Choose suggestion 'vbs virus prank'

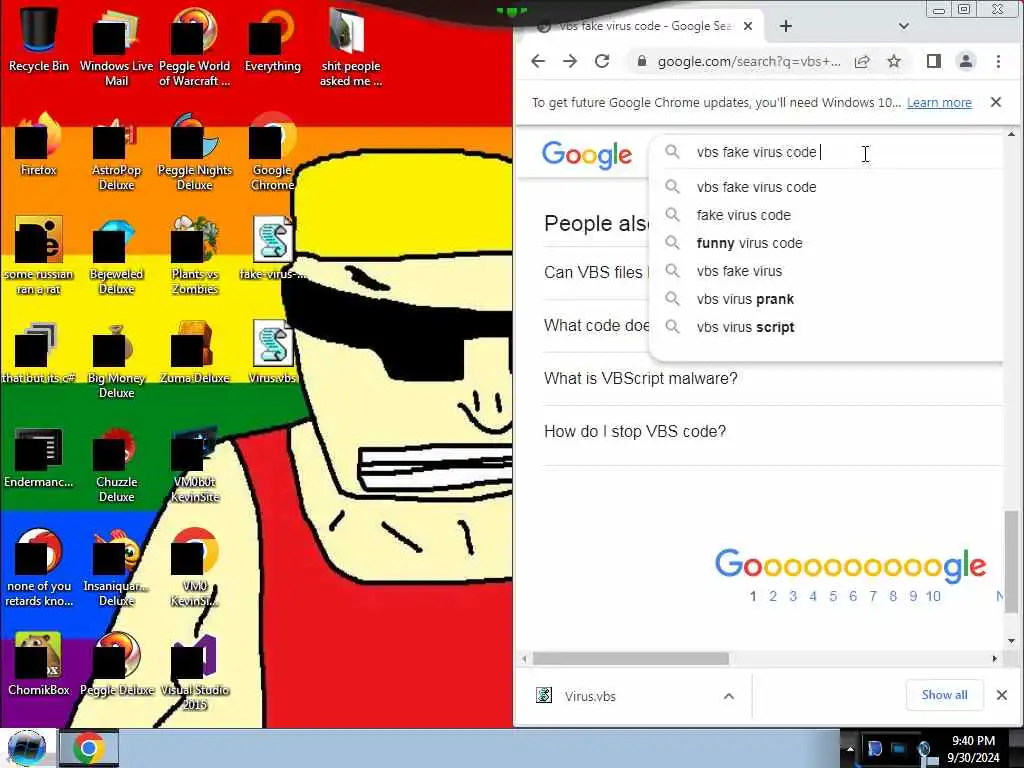pos(827,299)
